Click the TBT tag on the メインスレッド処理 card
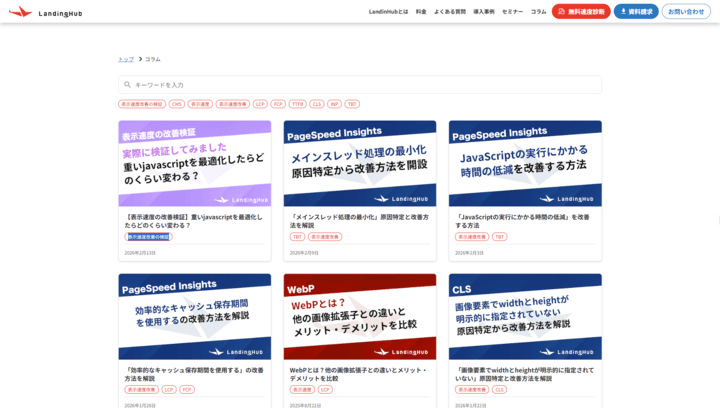The width and height of the screenshot is (720, 408). point(297,237)
